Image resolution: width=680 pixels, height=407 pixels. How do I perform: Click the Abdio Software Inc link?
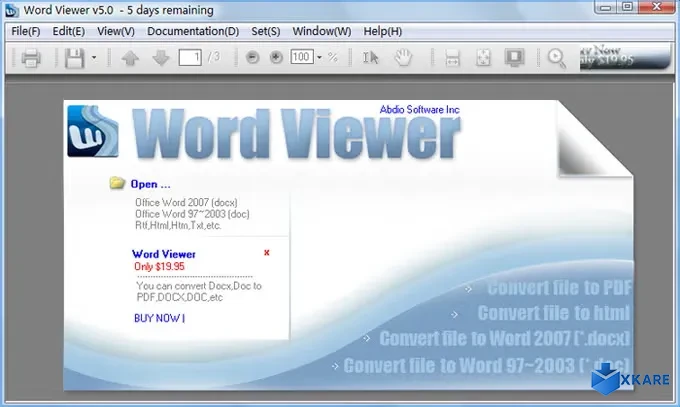tap(419, 110)
